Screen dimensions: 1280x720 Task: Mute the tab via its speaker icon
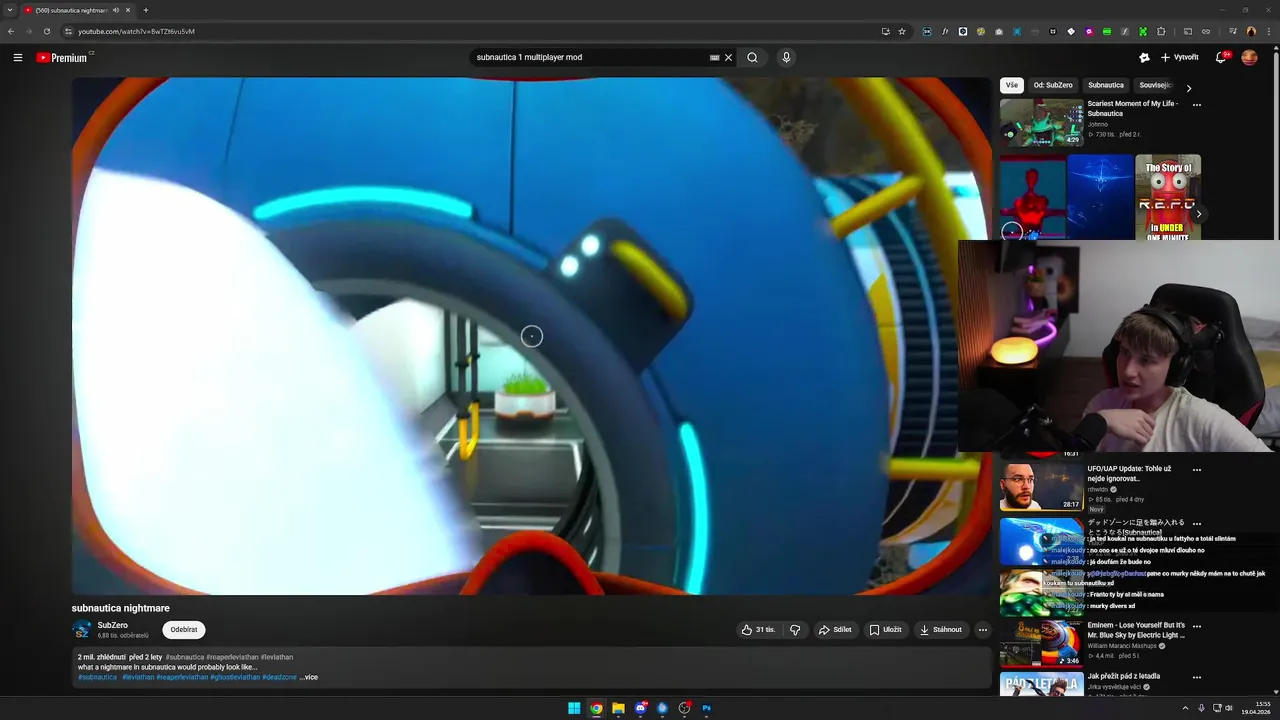[x=116, y=10]
